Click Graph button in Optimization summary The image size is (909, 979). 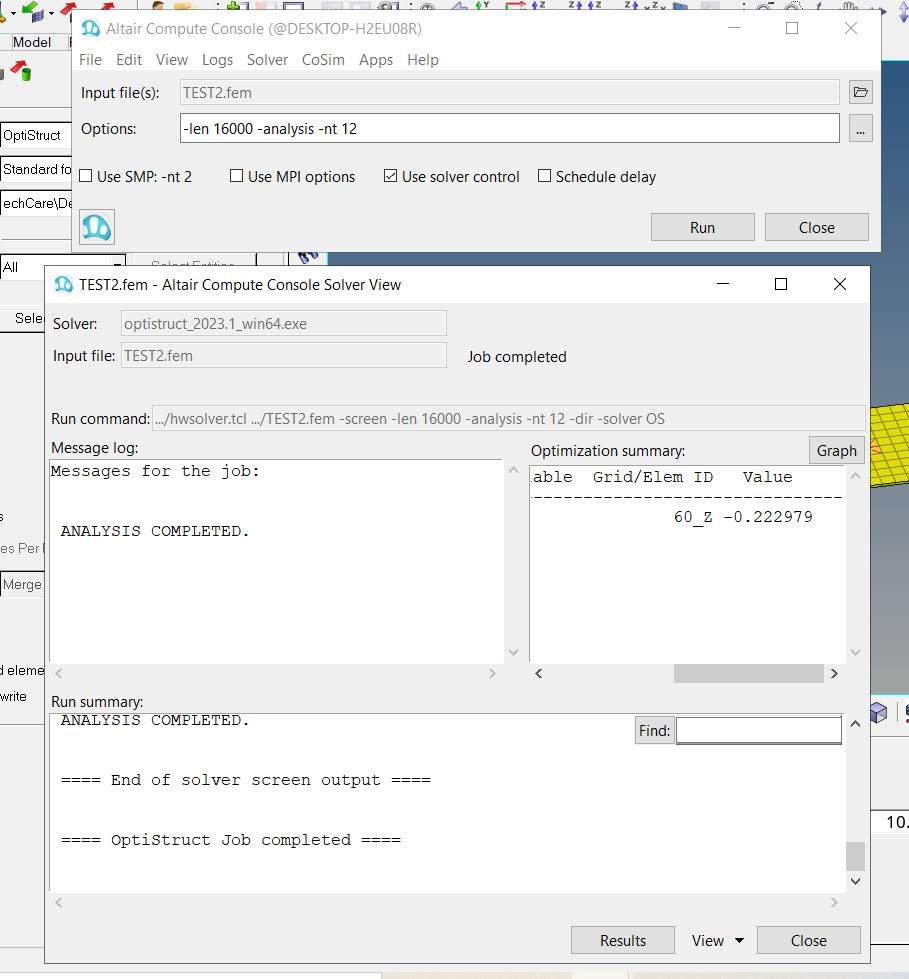pyautogui.click(x=837, y=450)
